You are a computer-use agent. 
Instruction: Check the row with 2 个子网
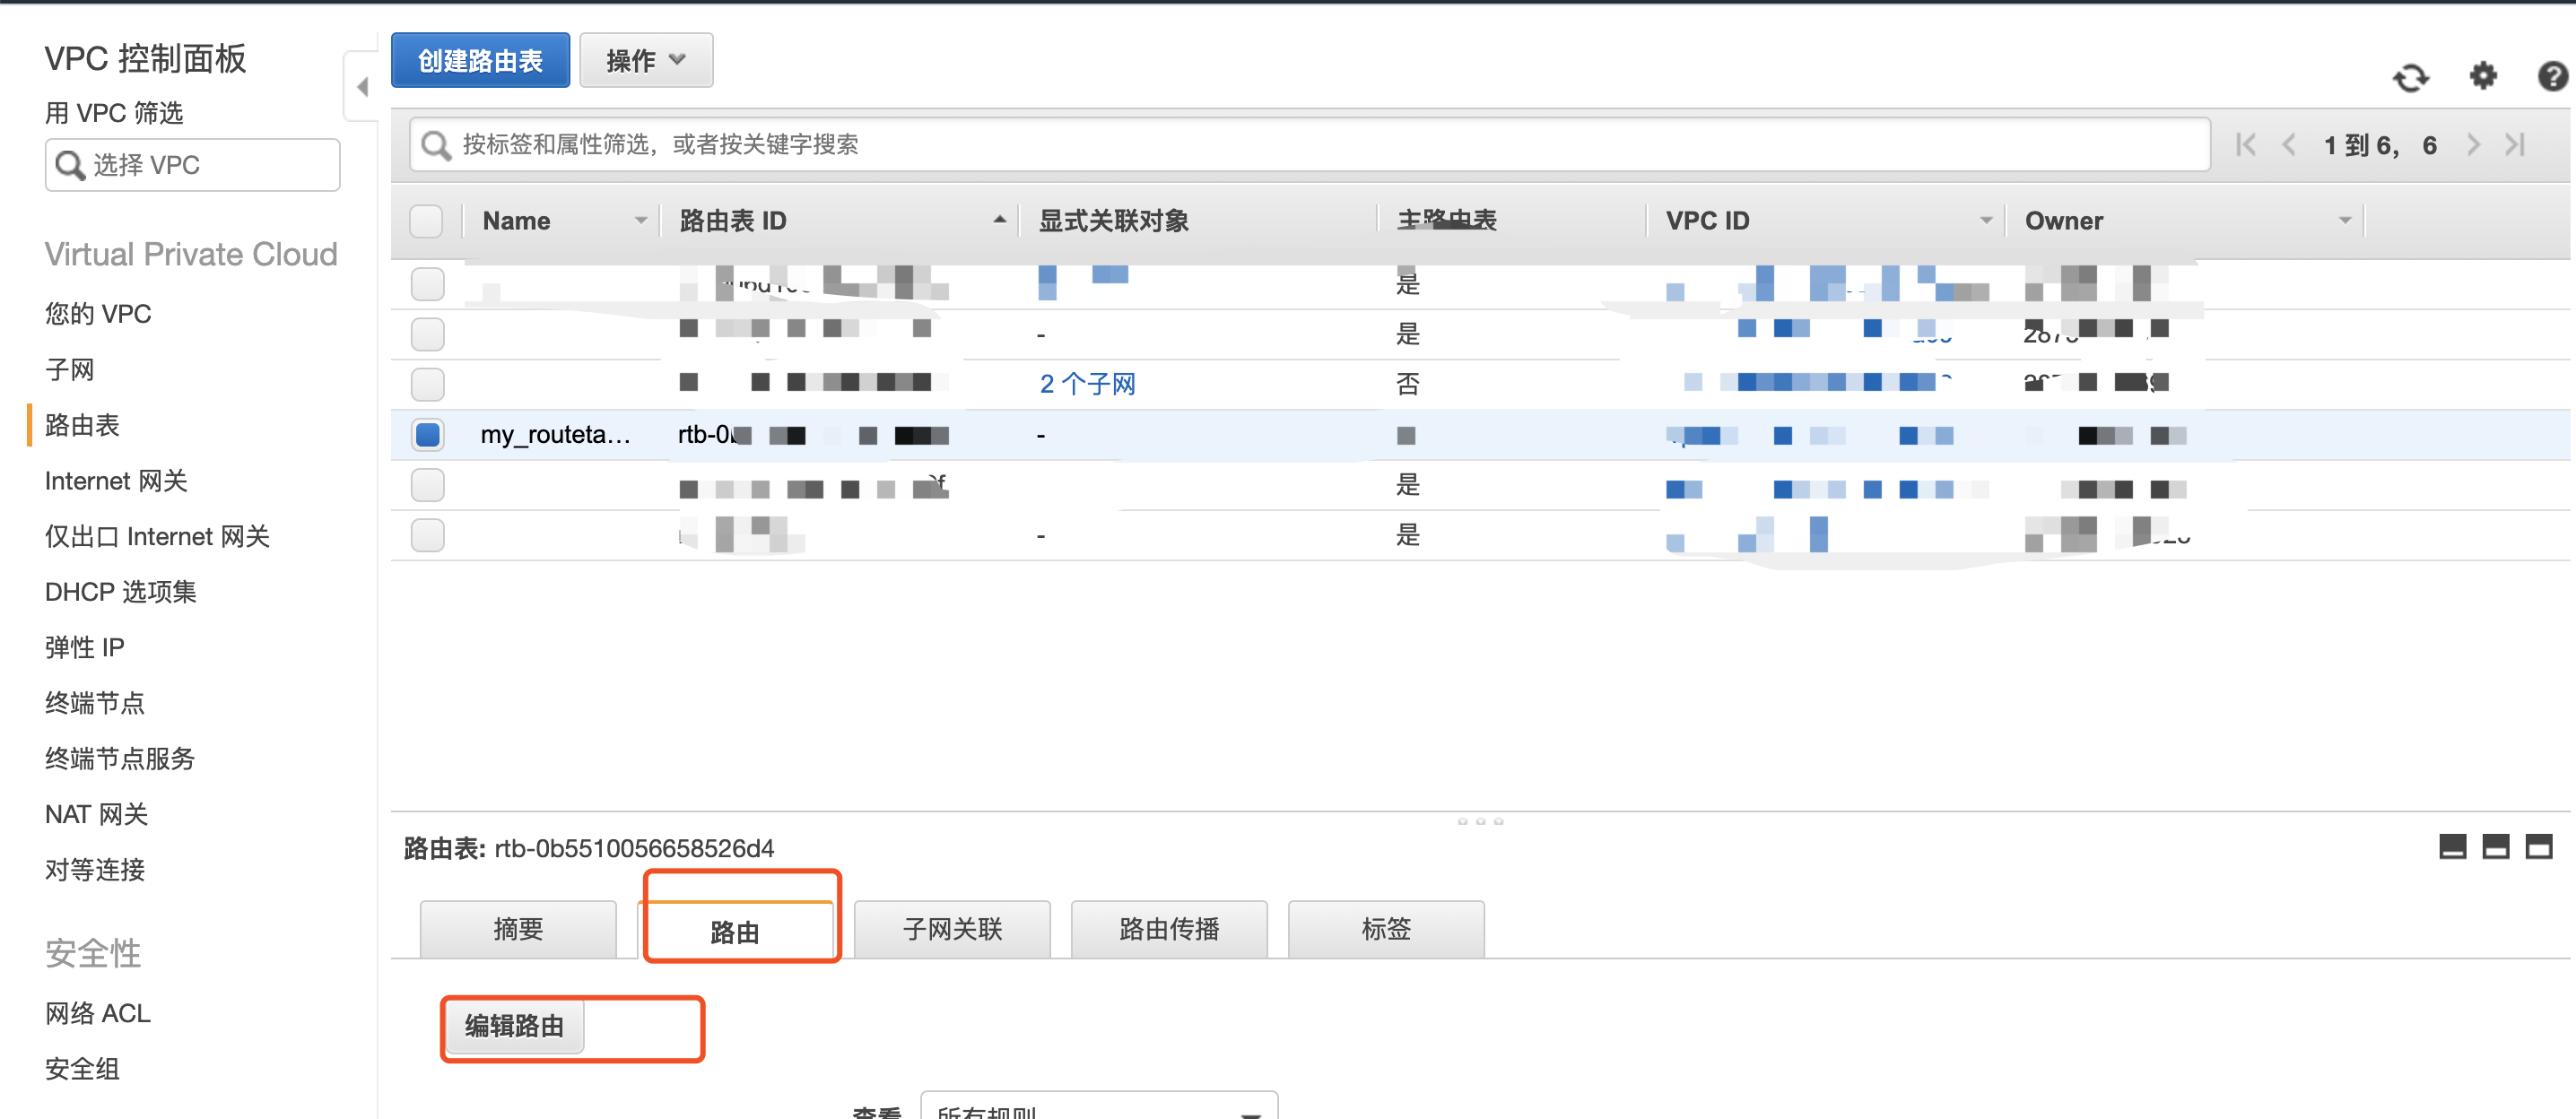point(427,384)
